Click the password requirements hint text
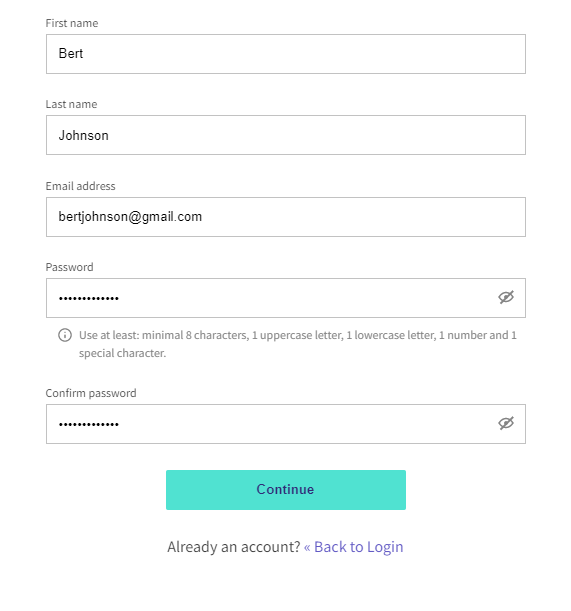This screenshot has width=571, height=611. click(298, 344)
